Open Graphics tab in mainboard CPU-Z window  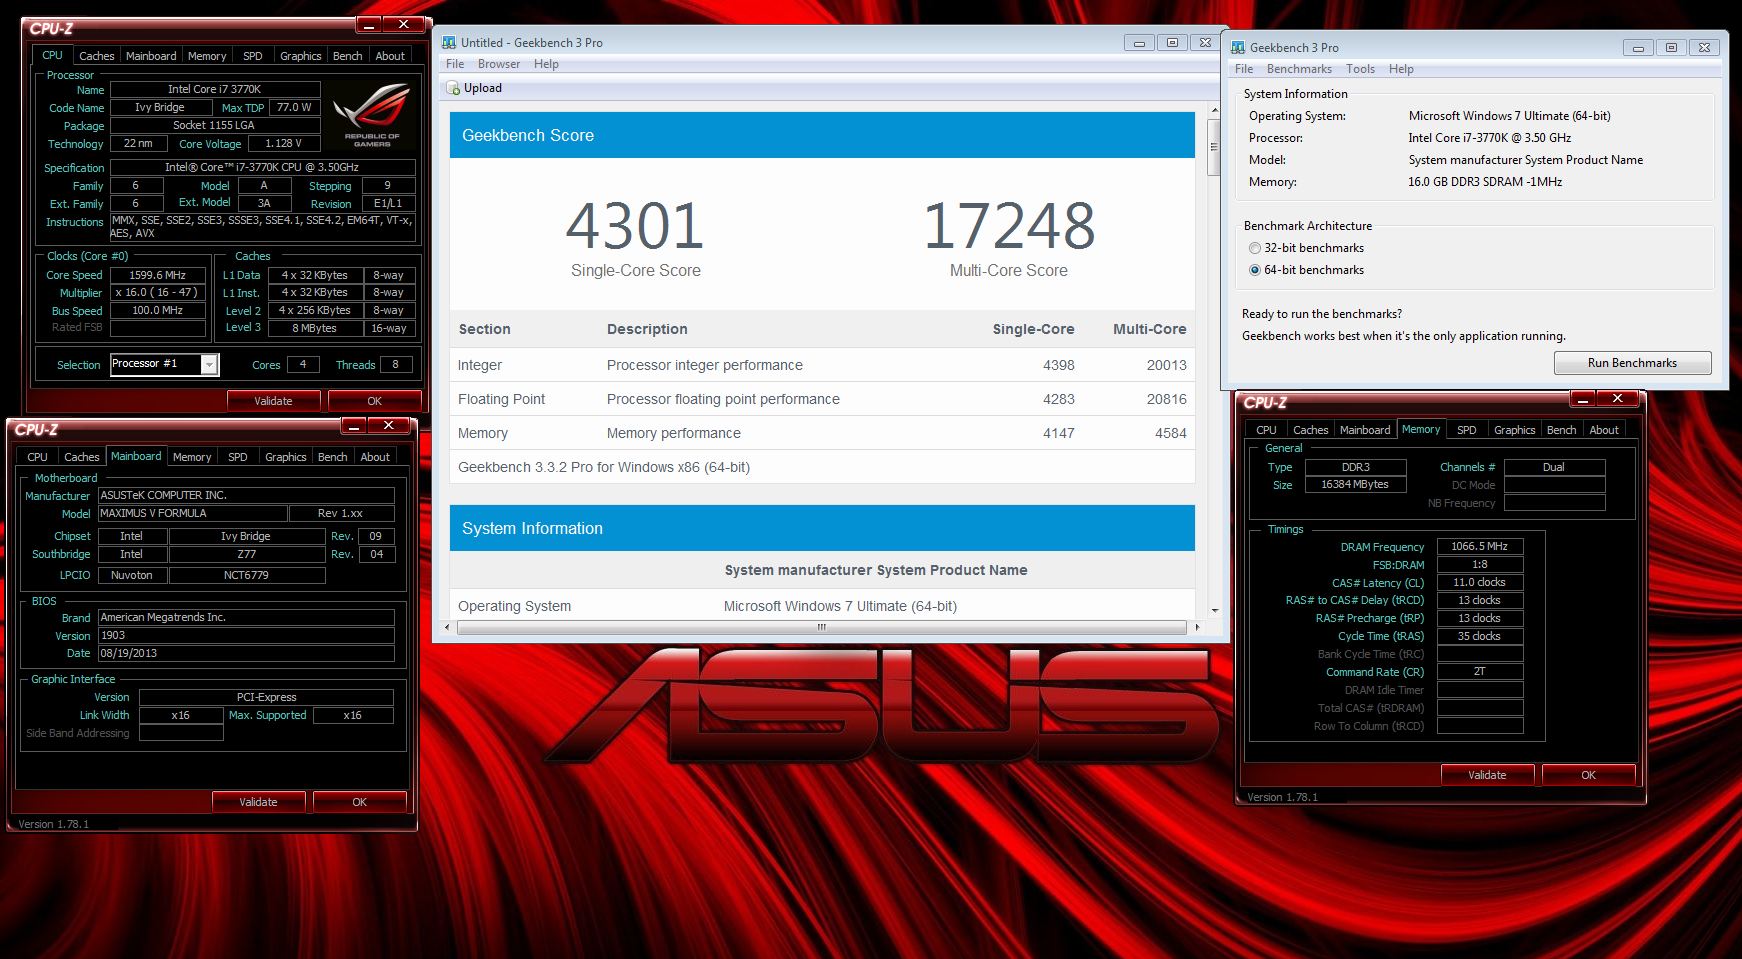point(286,457)
